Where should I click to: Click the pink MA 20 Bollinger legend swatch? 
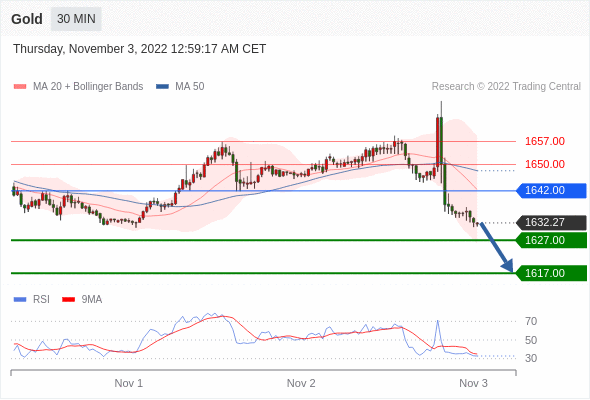[x=20, y=87]
